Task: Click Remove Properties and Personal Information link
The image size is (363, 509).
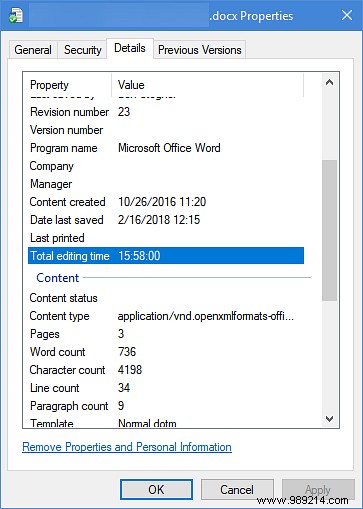Action: (x=127, y=447)
